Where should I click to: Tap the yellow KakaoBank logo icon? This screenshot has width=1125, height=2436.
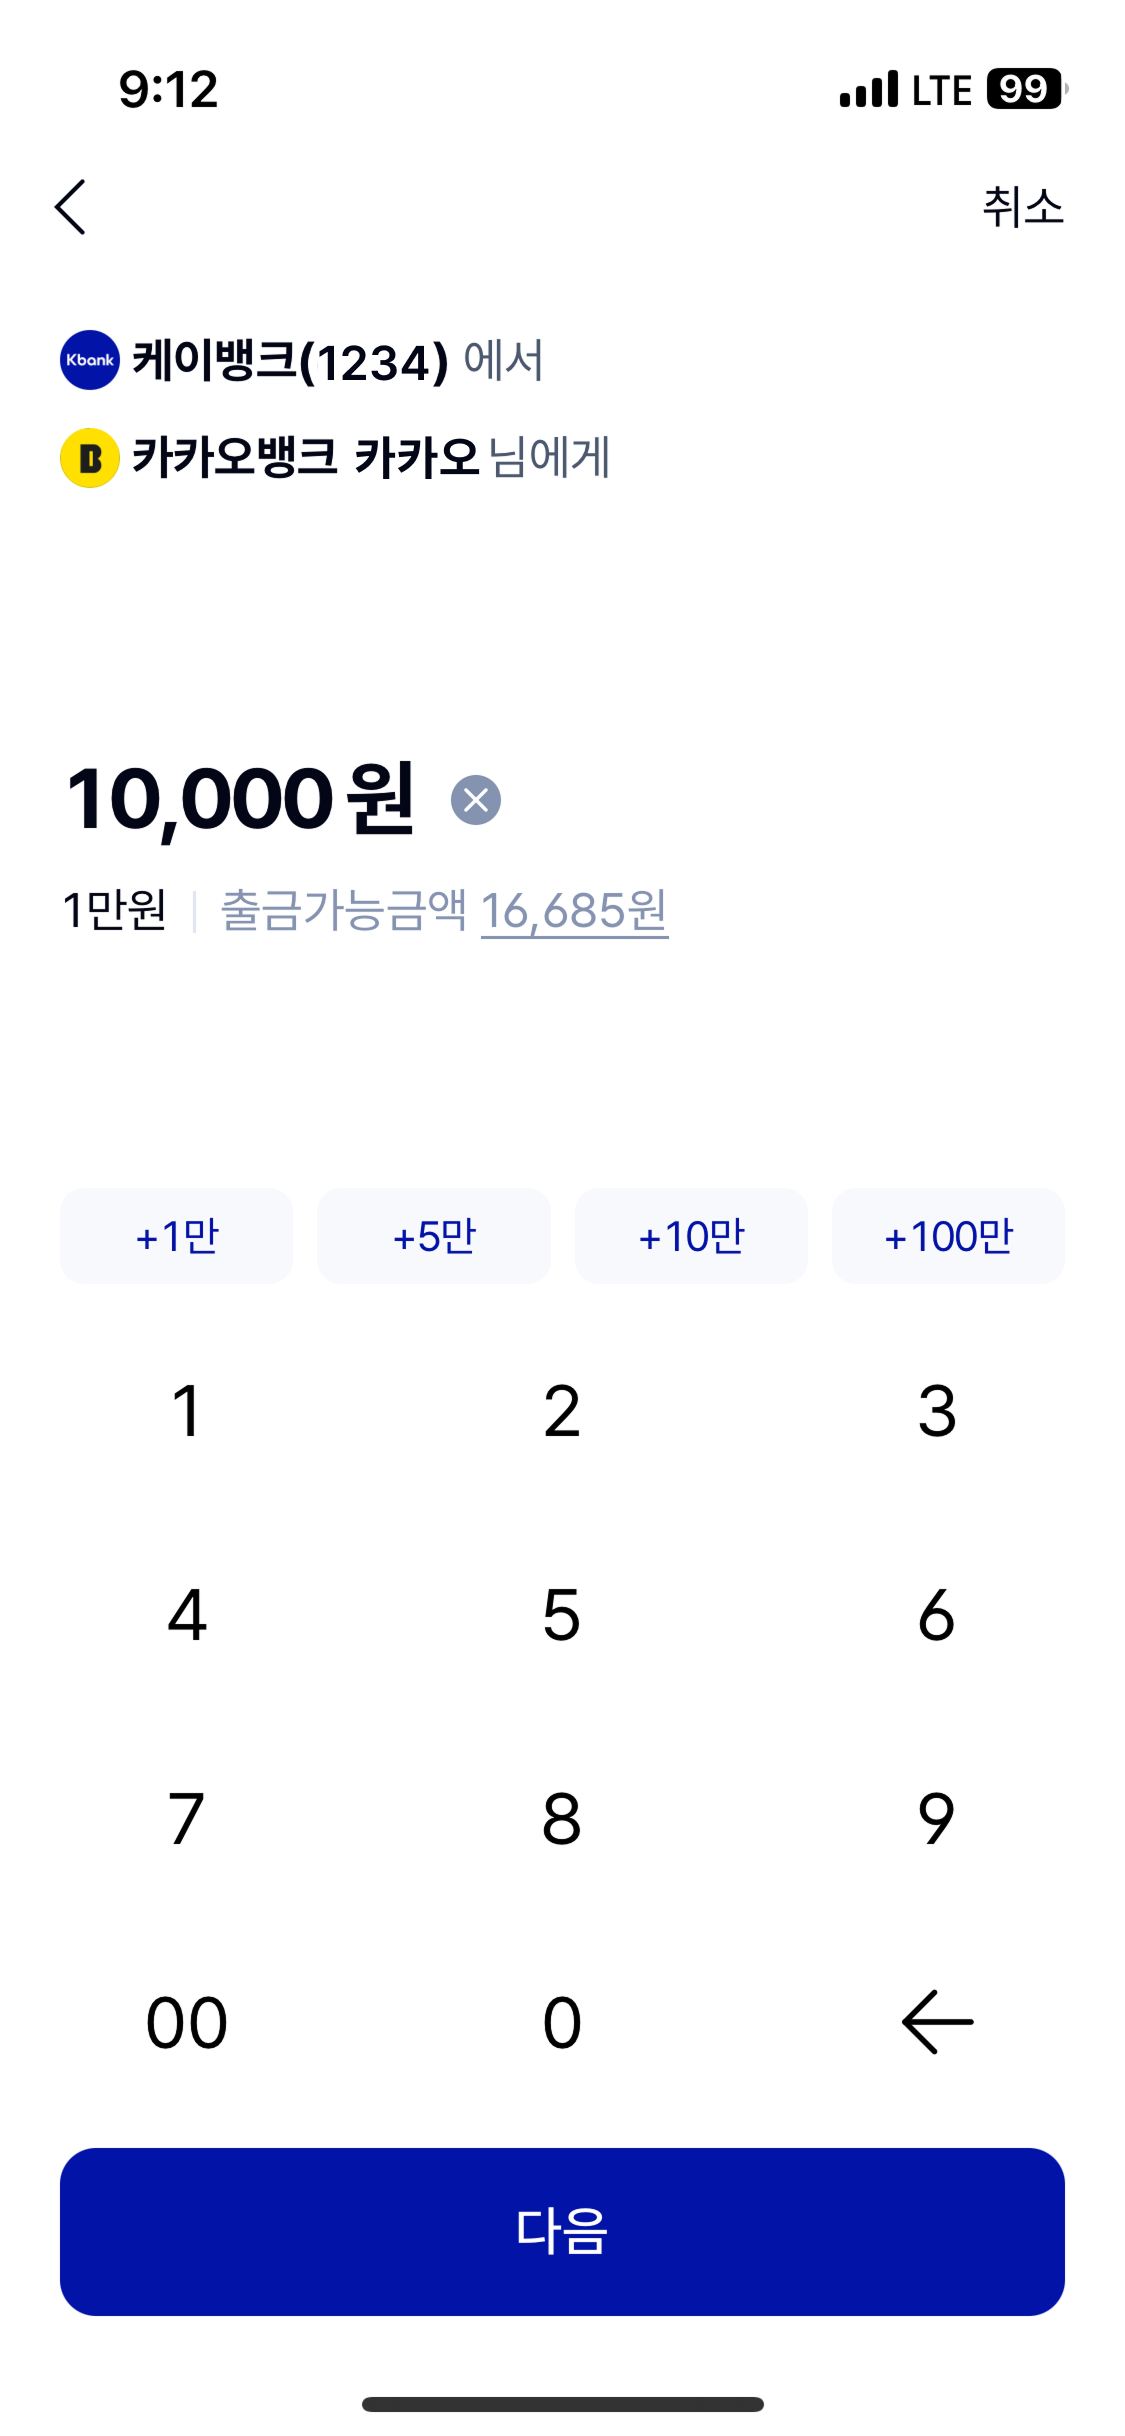coord(90,458)
